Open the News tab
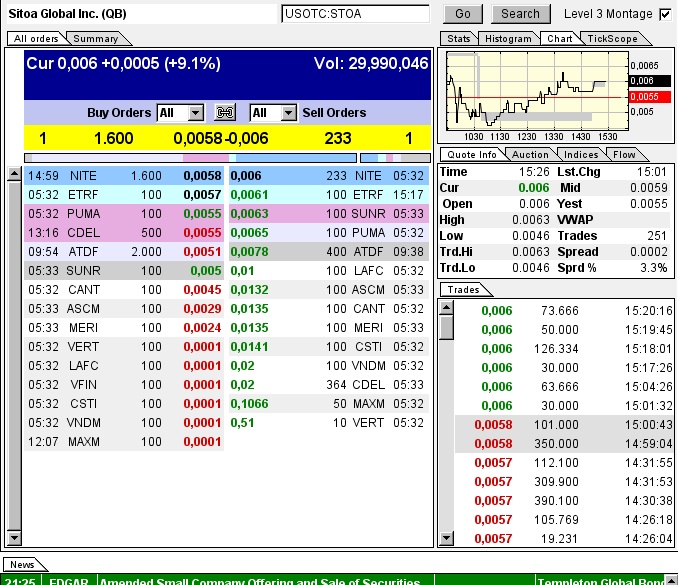This screenshot has height=585, width=678. pos(22,564)
